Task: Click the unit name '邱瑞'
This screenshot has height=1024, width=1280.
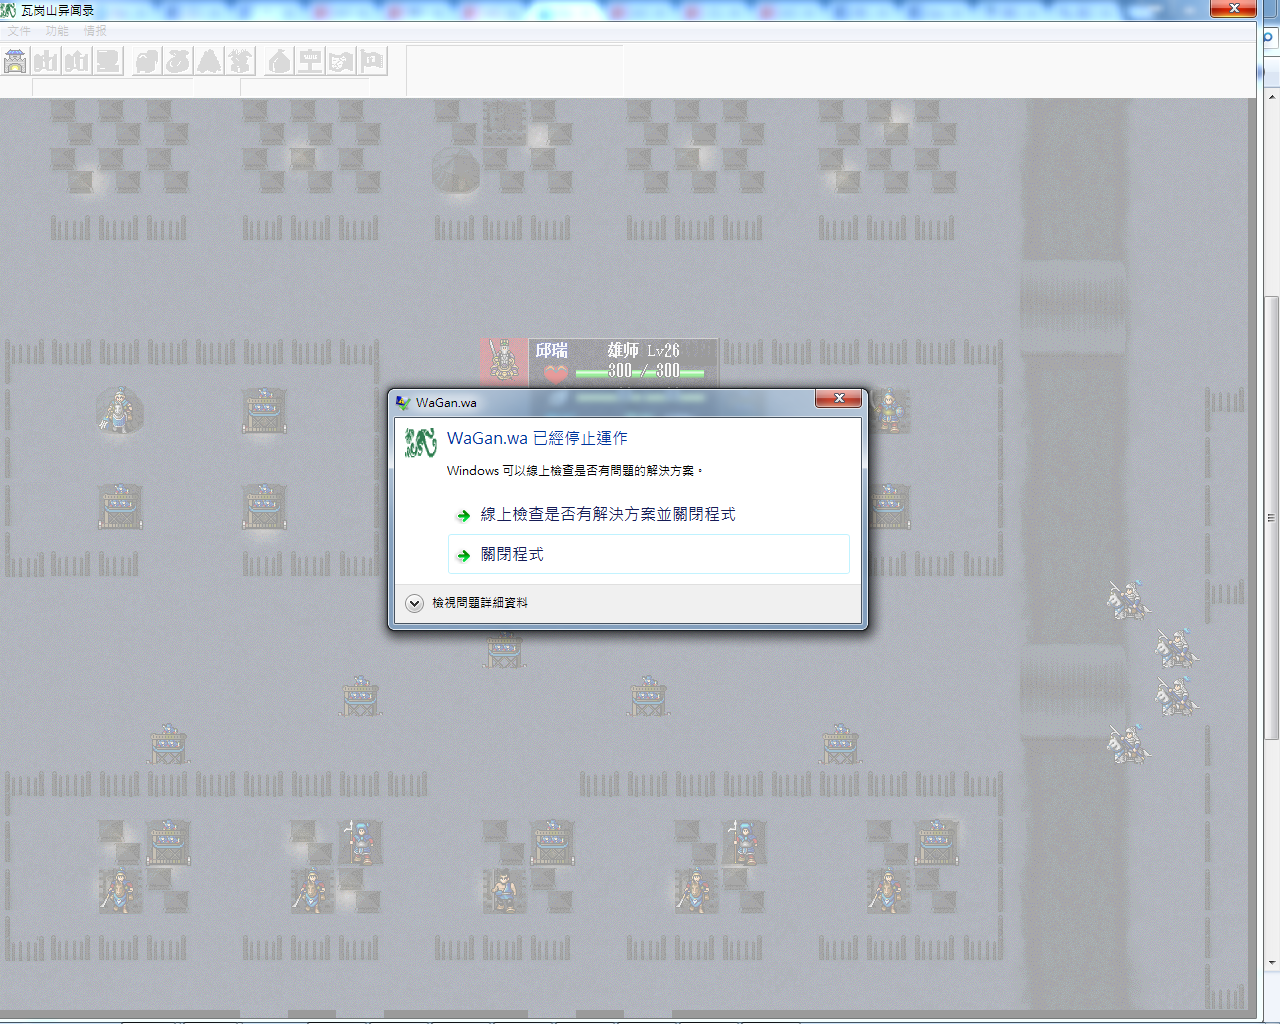Action: [551, 350]
